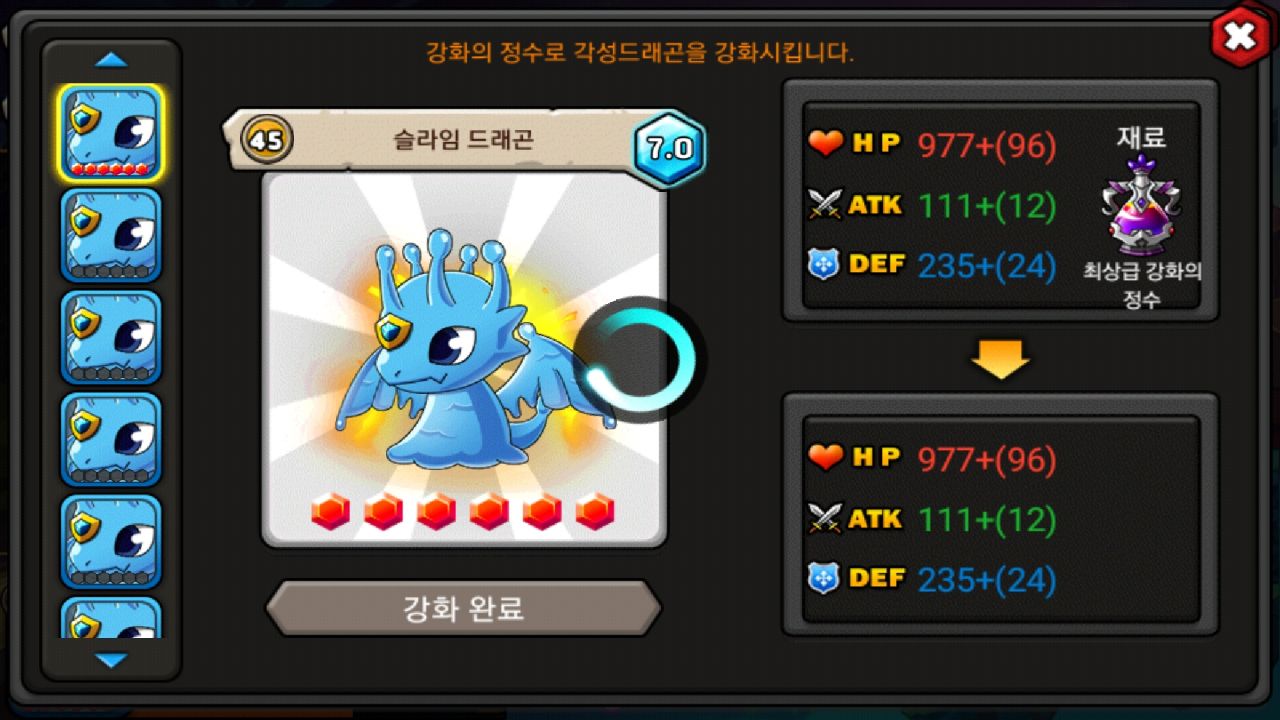Select the fourth dragon thumbnail in list
The height and width of the screenshot is (720, 1280).
point(111,439)
